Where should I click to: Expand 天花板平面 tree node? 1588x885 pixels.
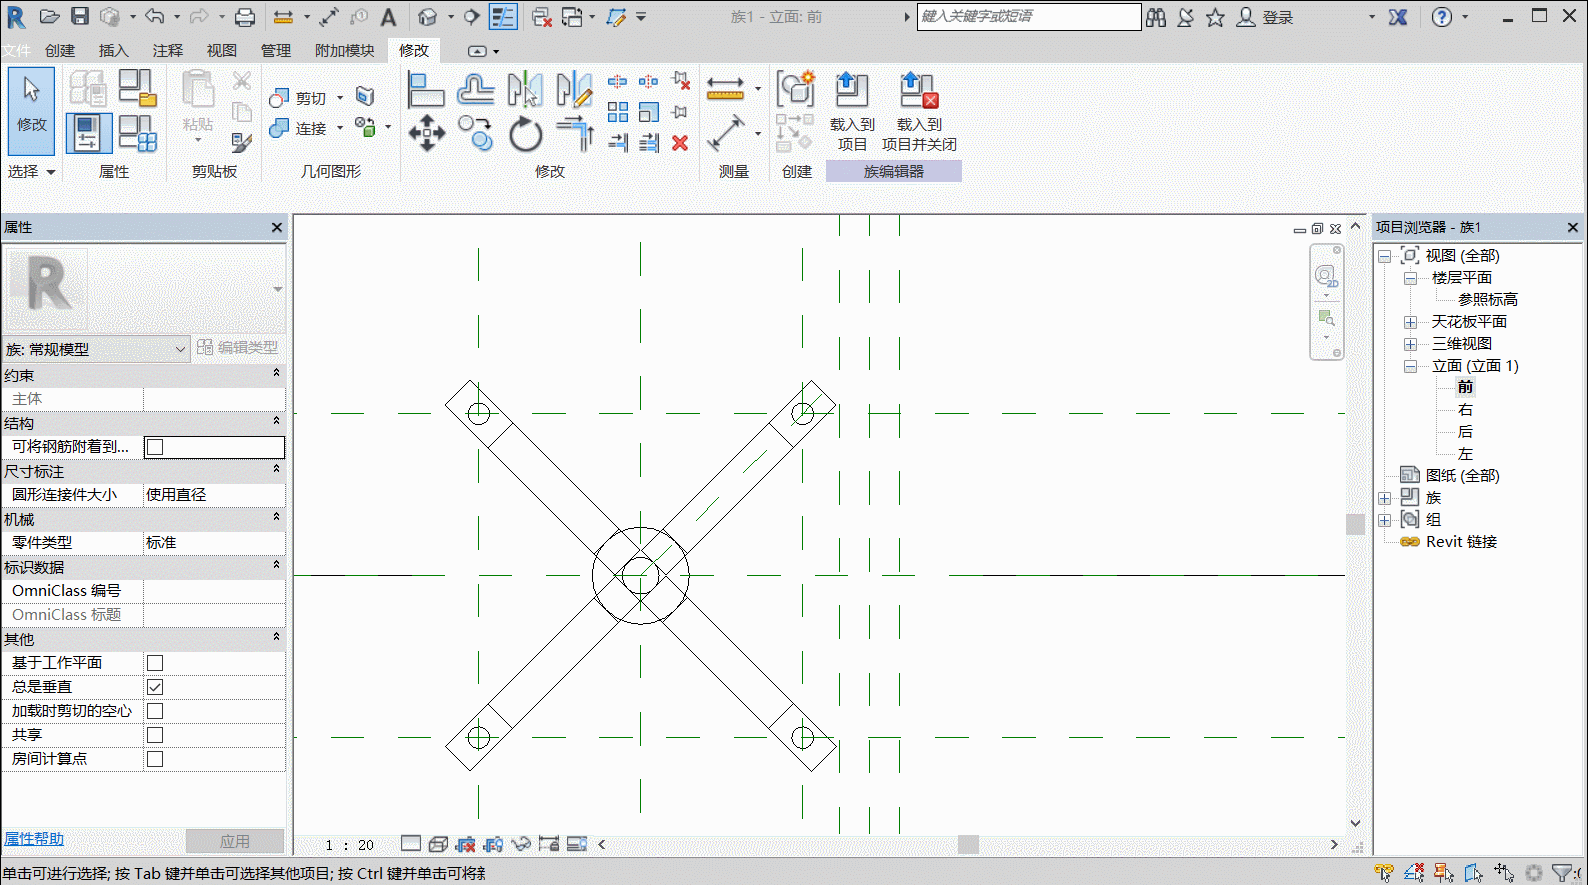(x=1410, y=322)
